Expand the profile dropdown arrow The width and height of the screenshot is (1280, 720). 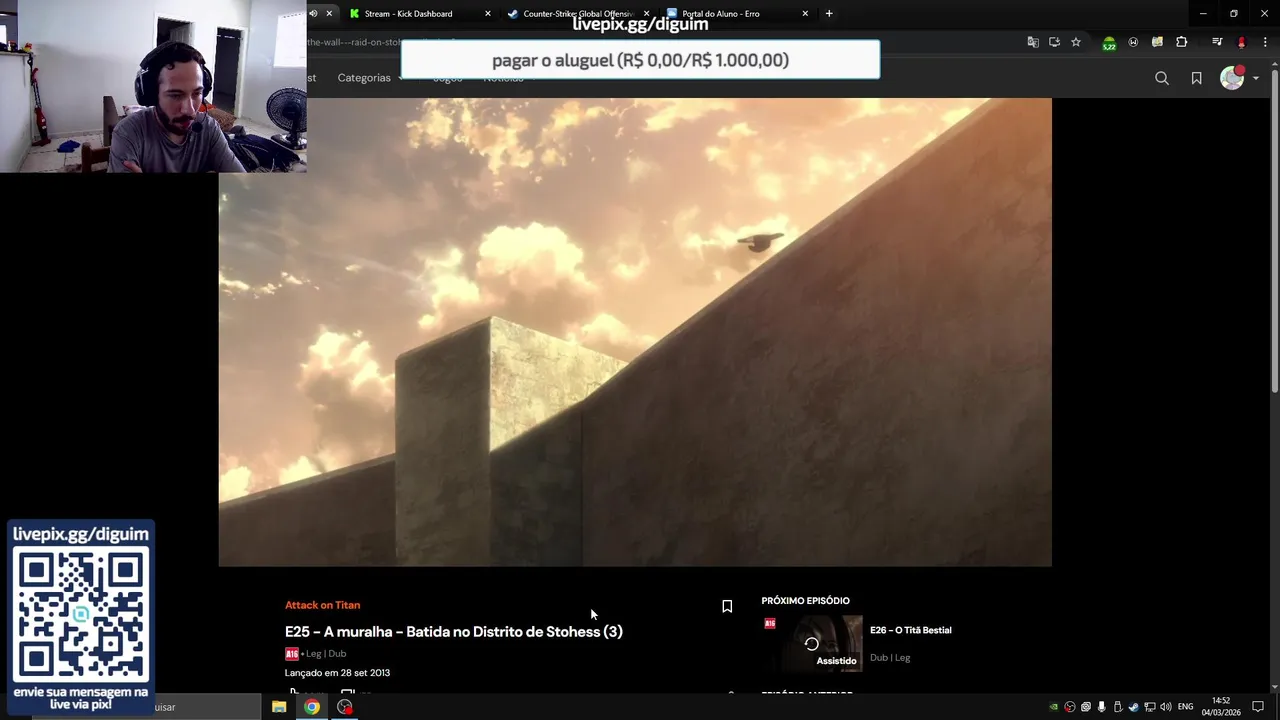[x=1256, y=78]
